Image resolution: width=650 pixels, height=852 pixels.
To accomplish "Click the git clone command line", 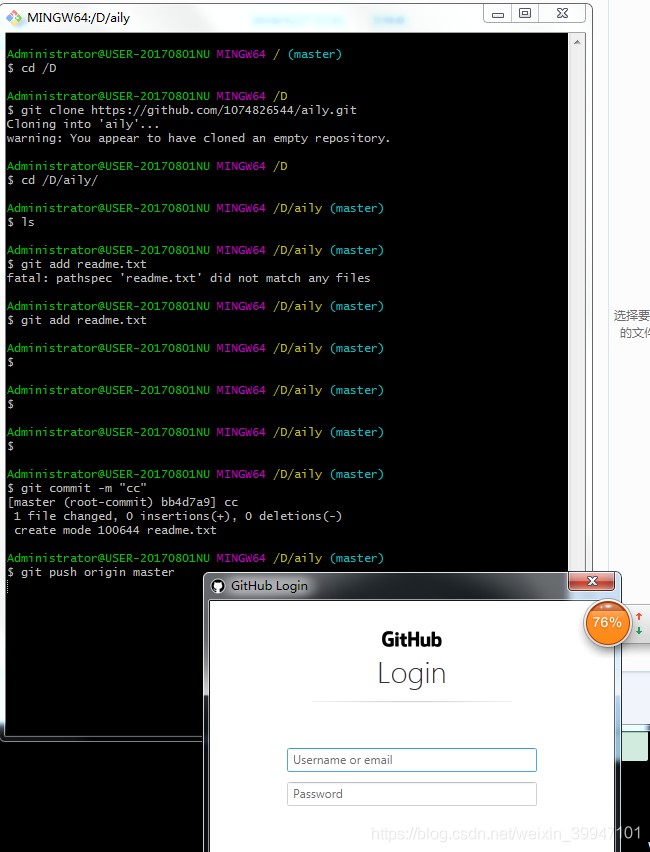I will (182, 110).
